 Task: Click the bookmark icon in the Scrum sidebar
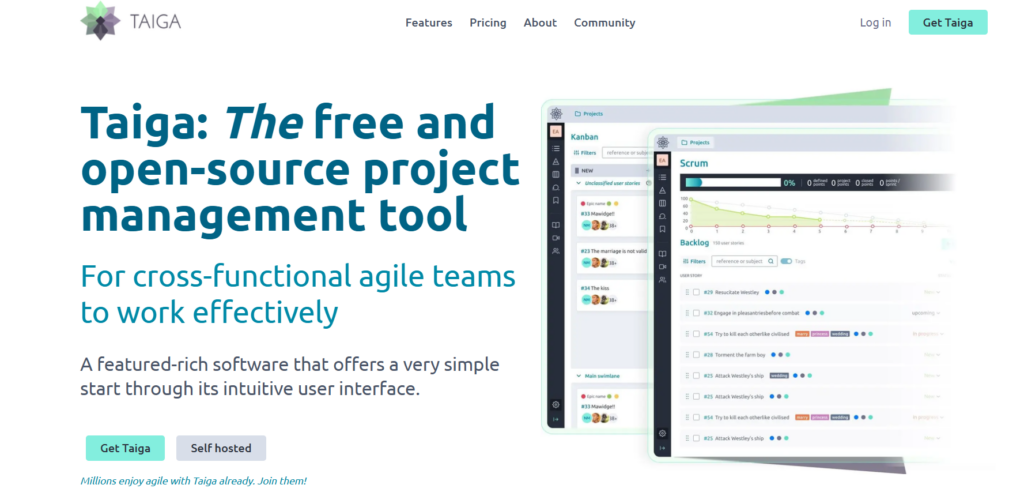tap(662, 229)
